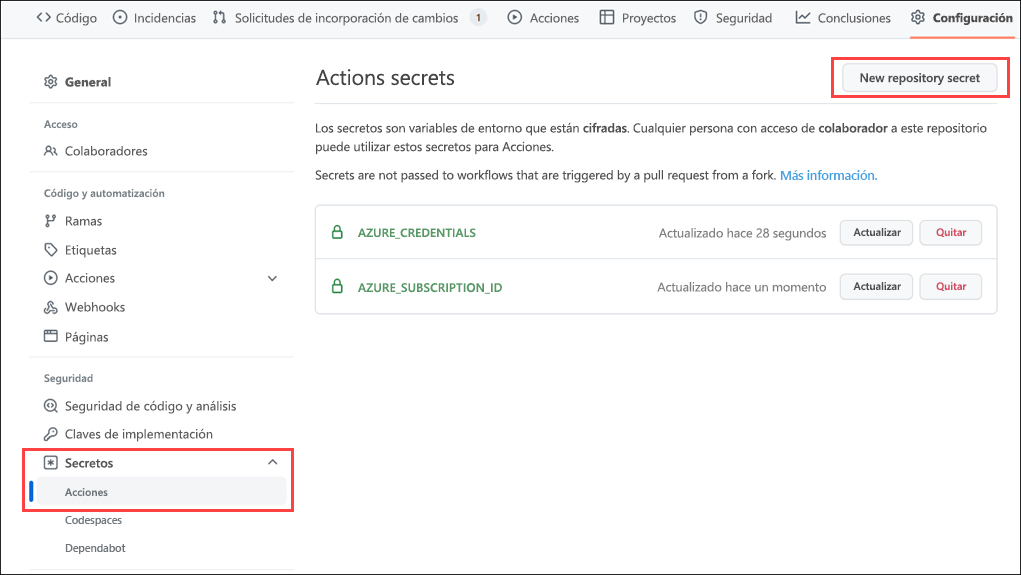Click the Conclusiones graph icon

coord(803,18)
